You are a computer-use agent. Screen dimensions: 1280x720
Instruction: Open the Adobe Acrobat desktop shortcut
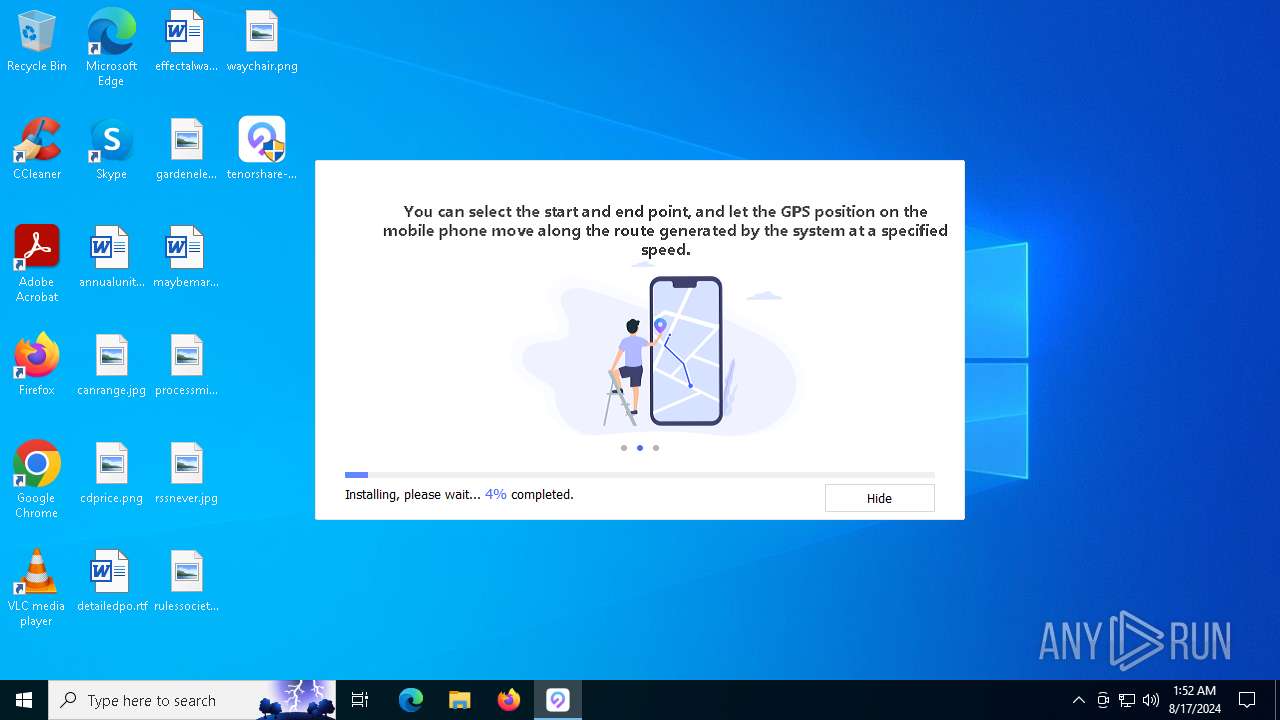[x=37, y=264]
